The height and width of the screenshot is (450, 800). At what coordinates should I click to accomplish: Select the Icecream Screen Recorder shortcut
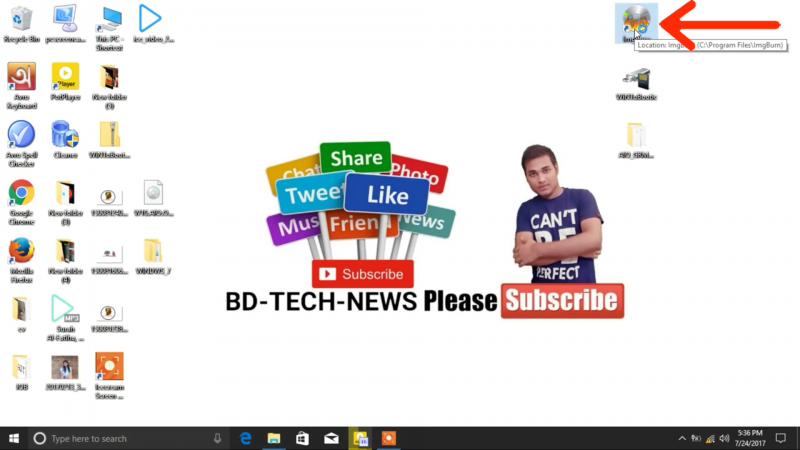[109, 377]
